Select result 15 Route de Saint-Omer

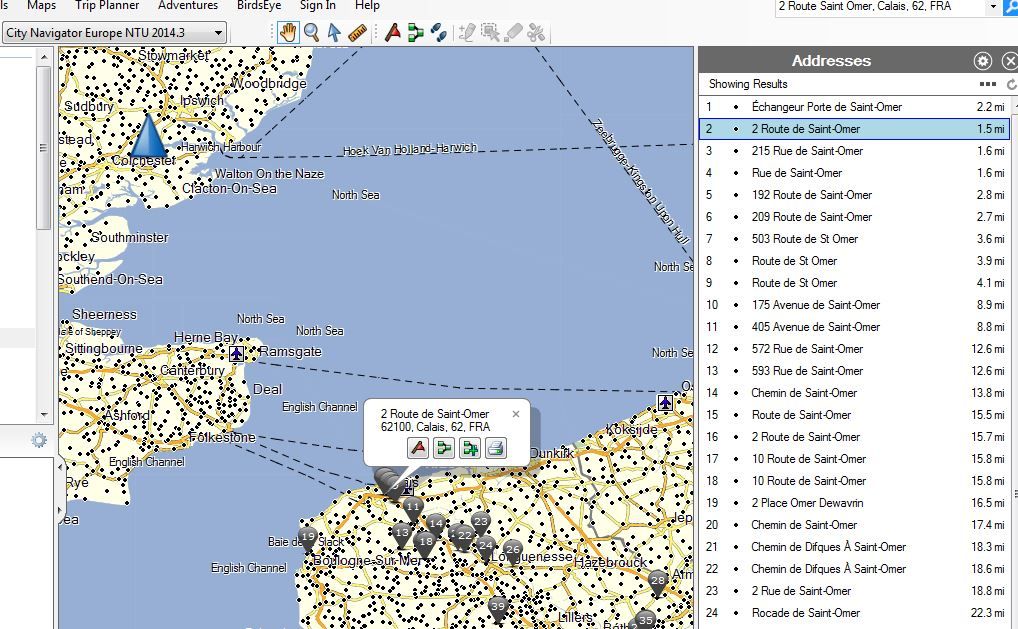856,415
